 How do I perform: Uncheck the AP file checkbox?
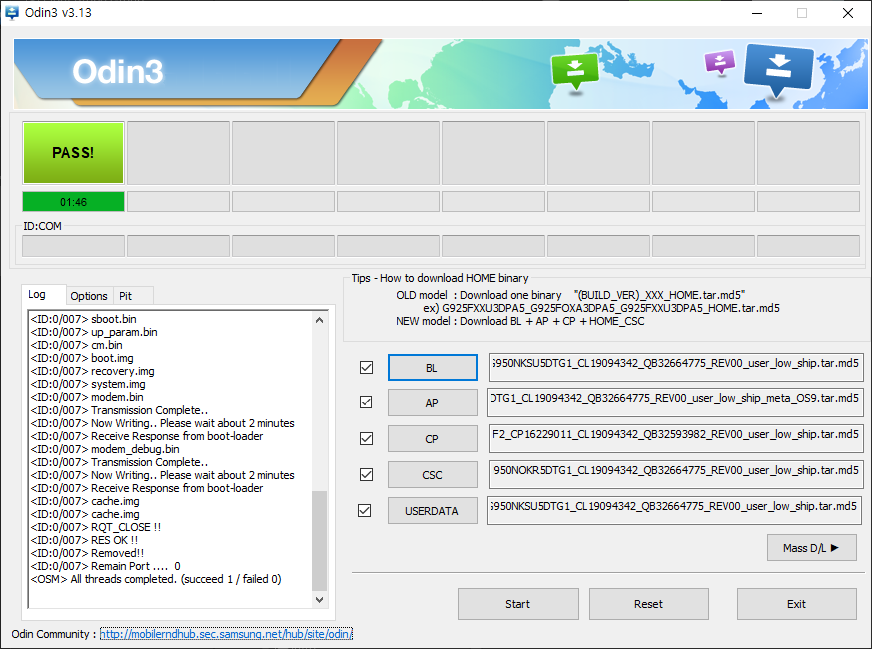coord(366,402)
